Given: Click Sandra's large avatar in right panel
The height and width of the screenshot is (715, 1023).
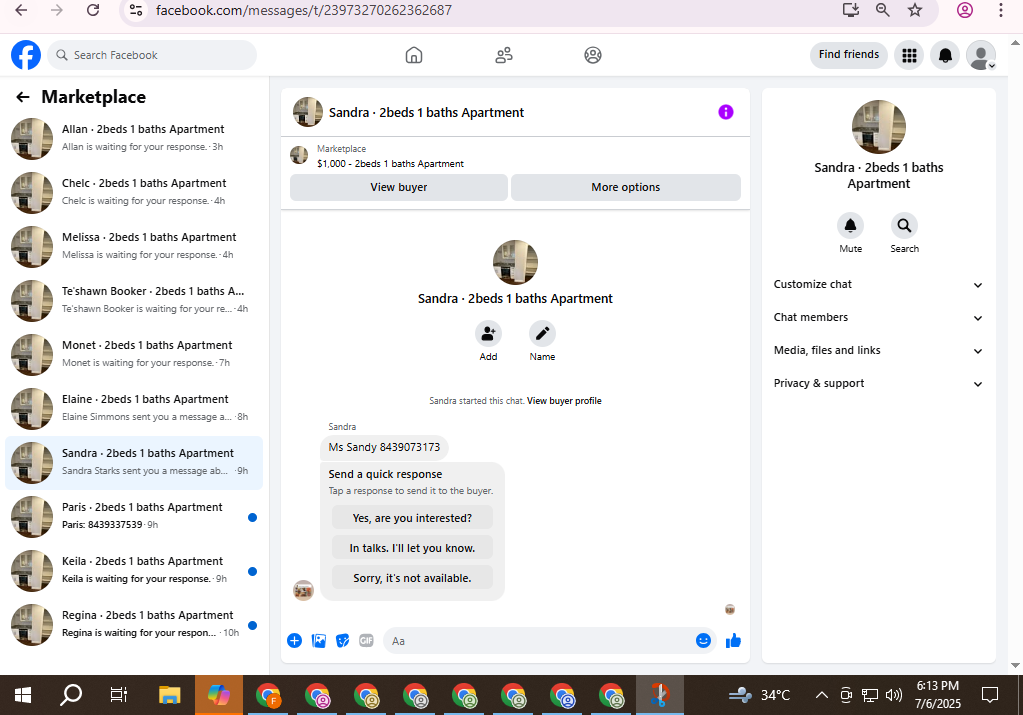Looking at the screenshot, I should click(x=878, y=127).
